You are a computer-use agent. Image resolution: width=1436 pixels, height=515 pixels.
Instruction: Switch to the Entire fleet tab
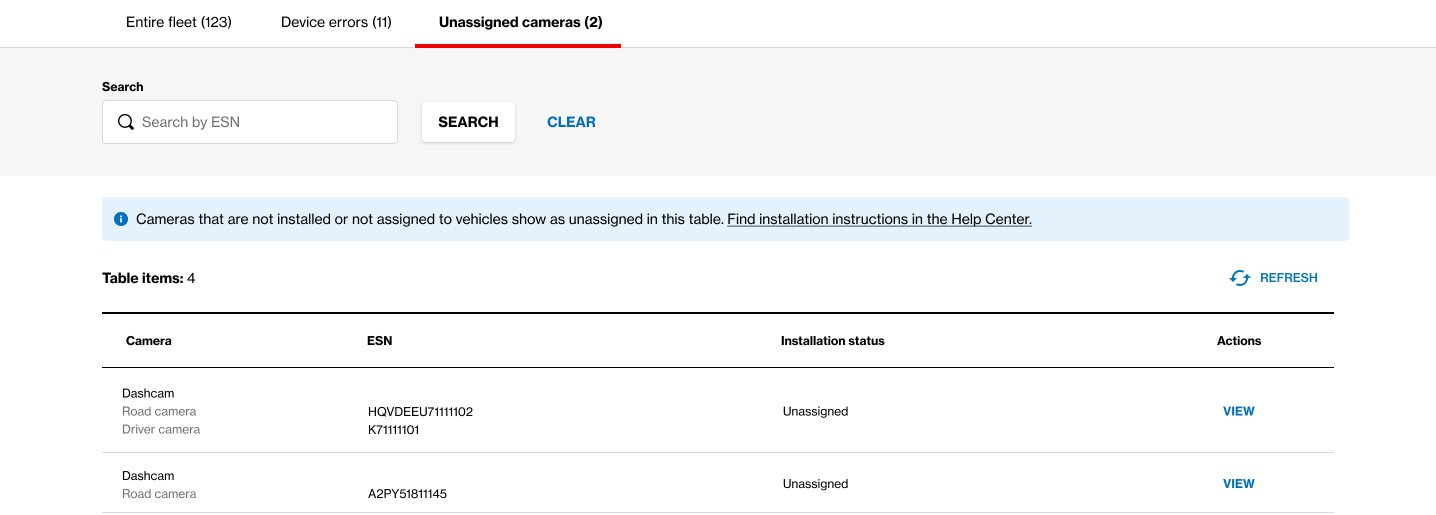179,22
